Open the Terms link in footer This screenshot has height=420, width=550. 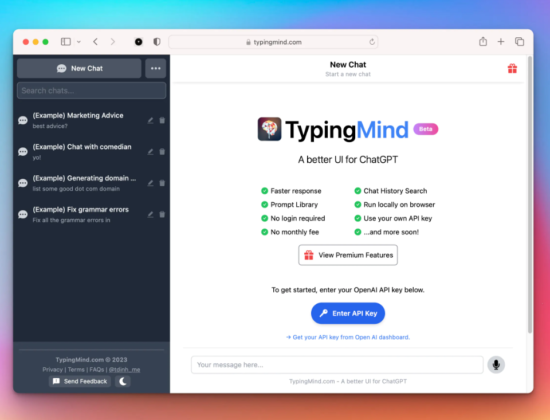[76, 369]
